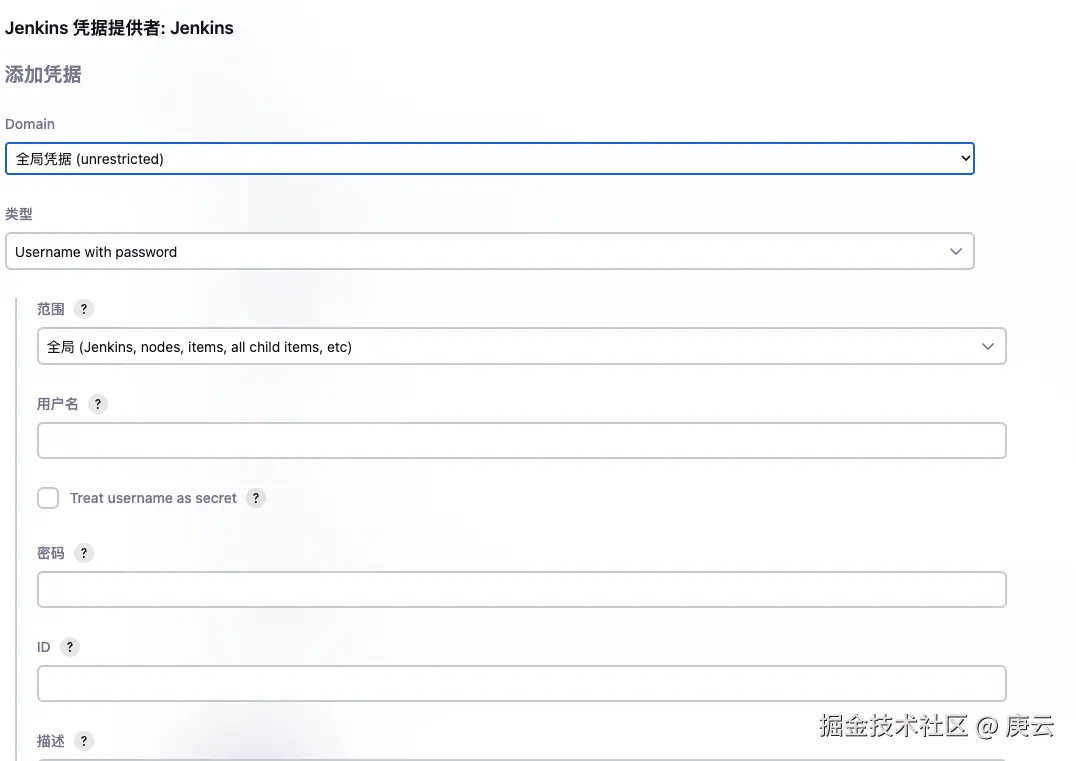The image size is (1076, 761).
Task: Click the Treat username as secret label
Action: point(153,498)
